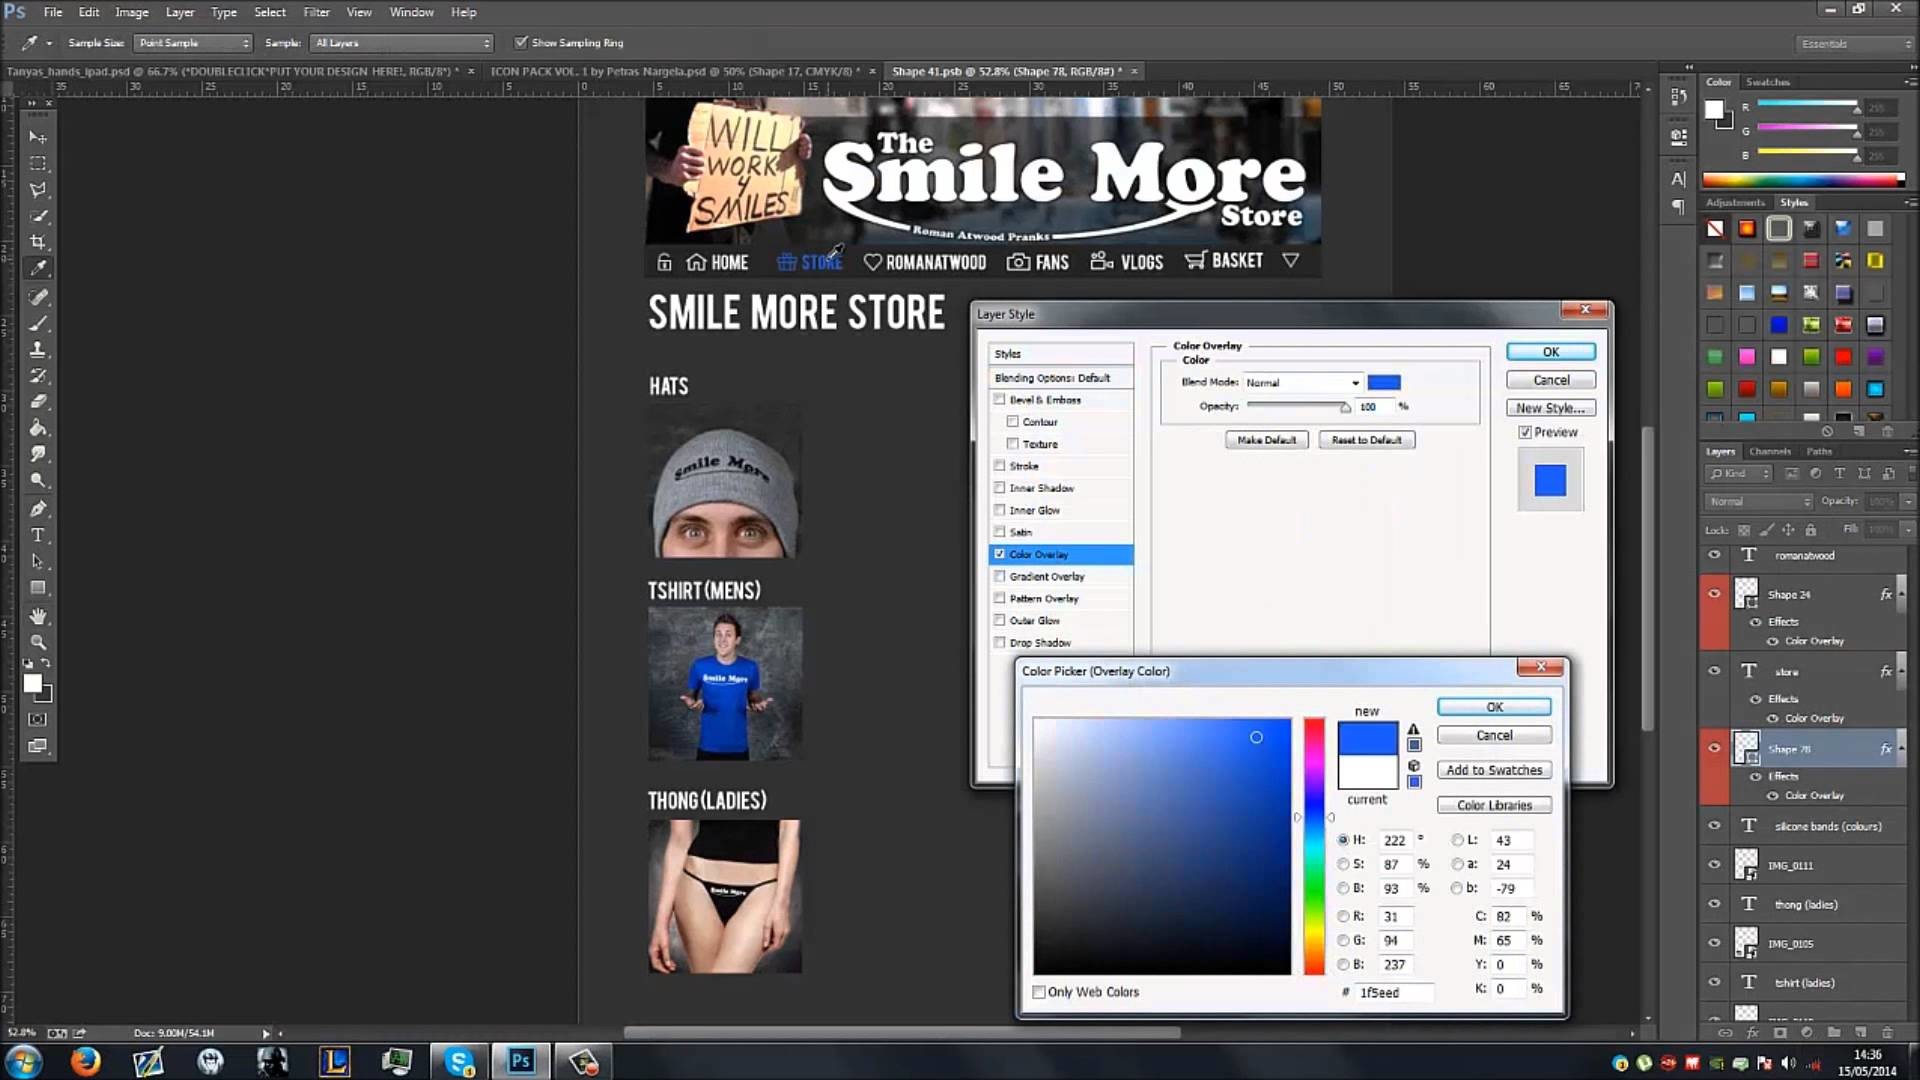
Task: Select the S saturation radio button
Action: click(x=1343, y=864)
